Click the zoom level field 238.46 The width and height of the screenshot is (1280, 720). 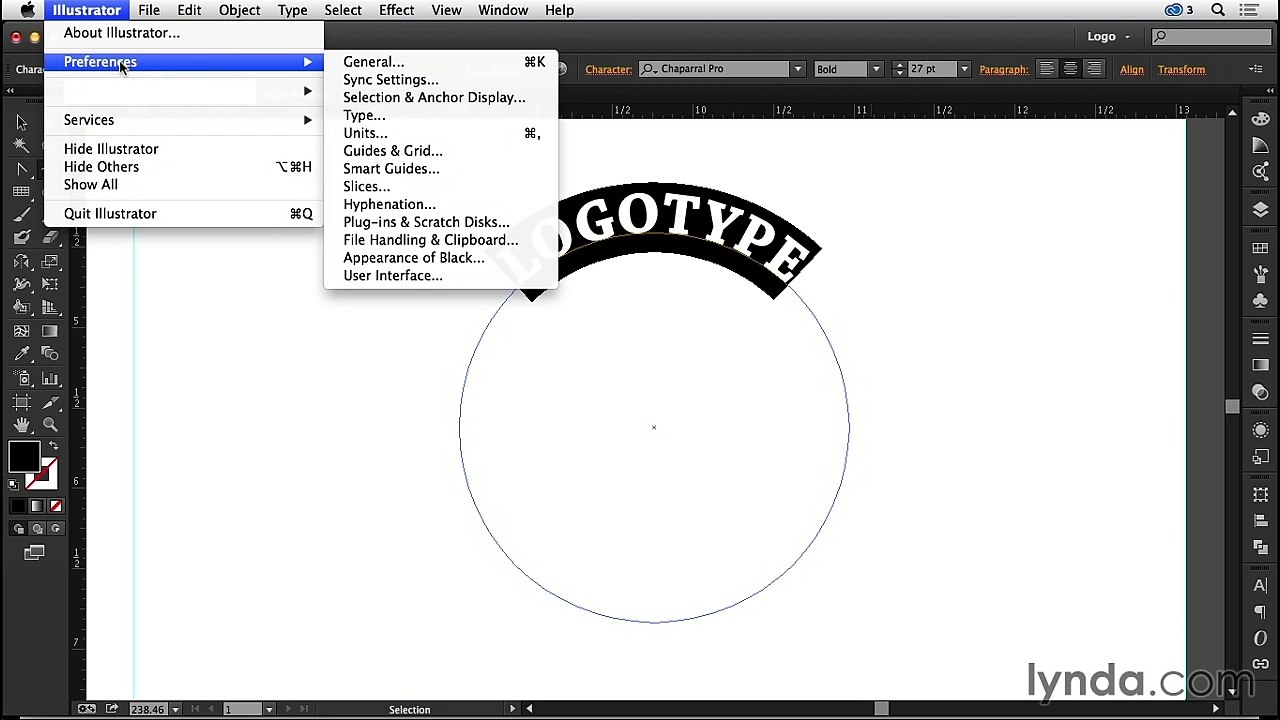point(147,709)
